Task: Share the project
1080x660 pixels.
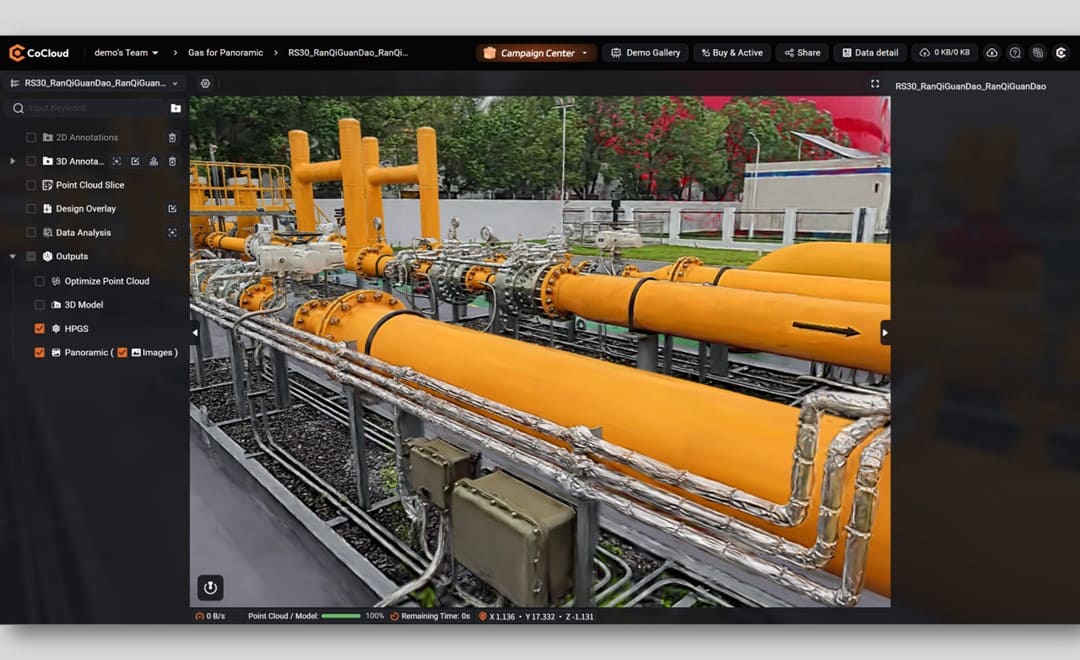Action: [x=802, y=52]
